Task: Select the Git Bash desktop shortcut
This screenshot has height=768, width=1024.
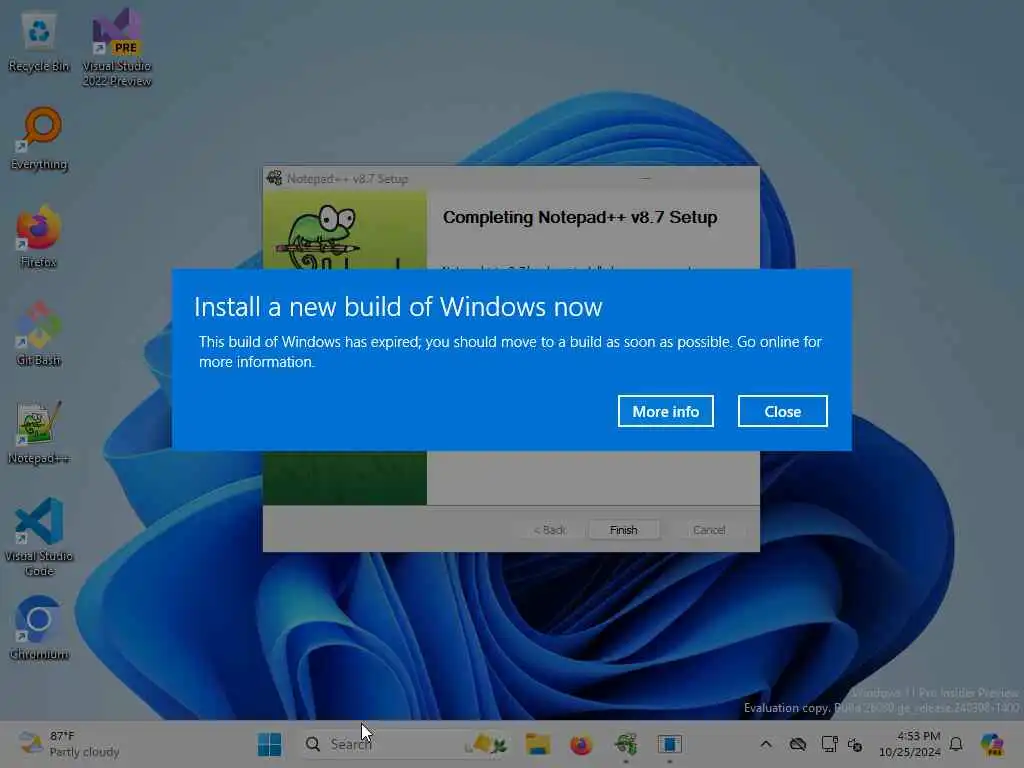Action: [x=39, y=334]
